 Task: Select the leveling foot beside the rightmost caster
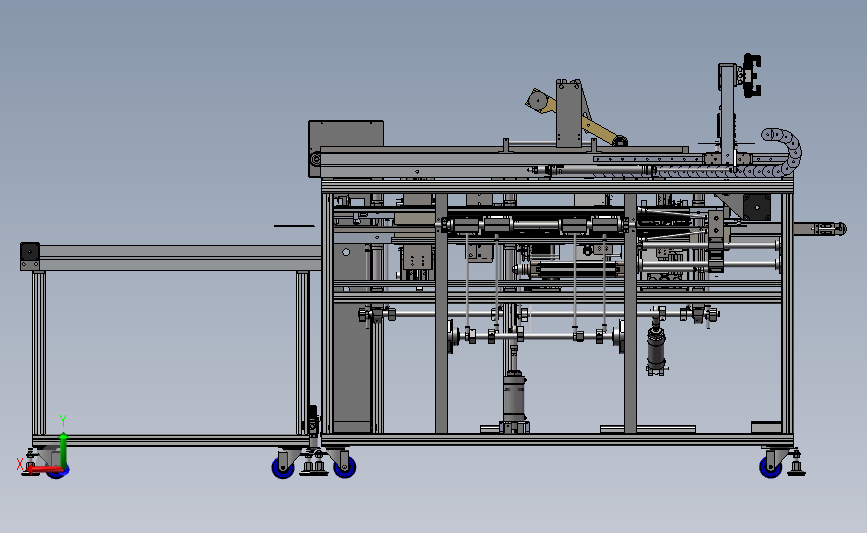796,464
